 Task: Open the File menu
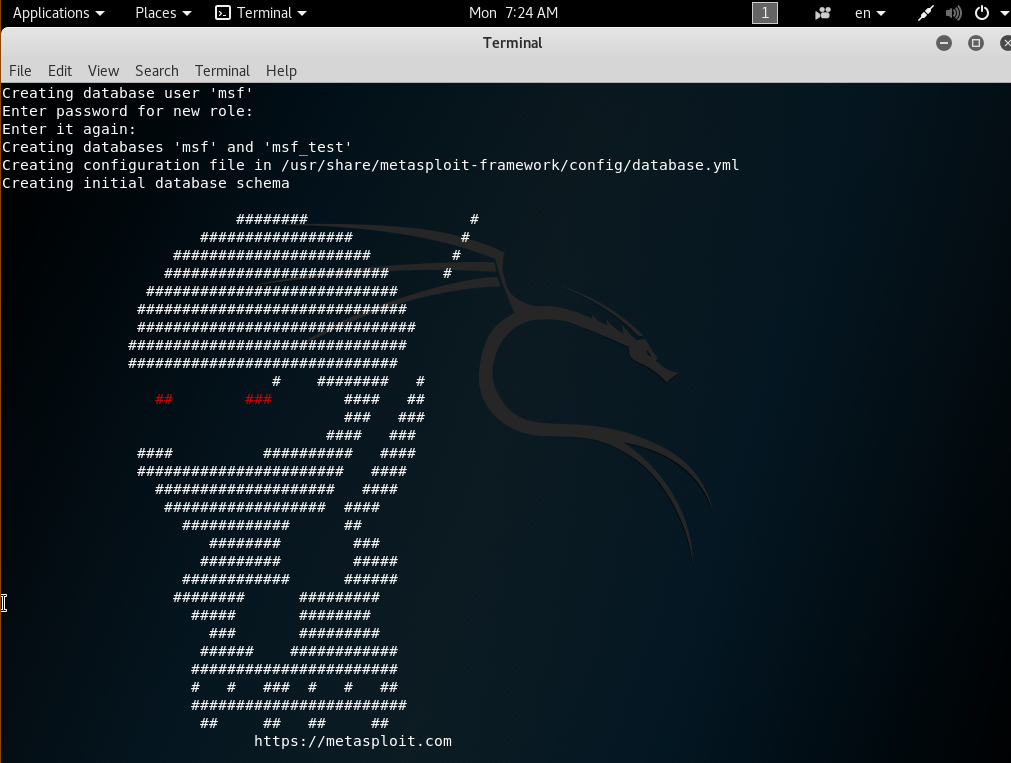tap(20, 71)
